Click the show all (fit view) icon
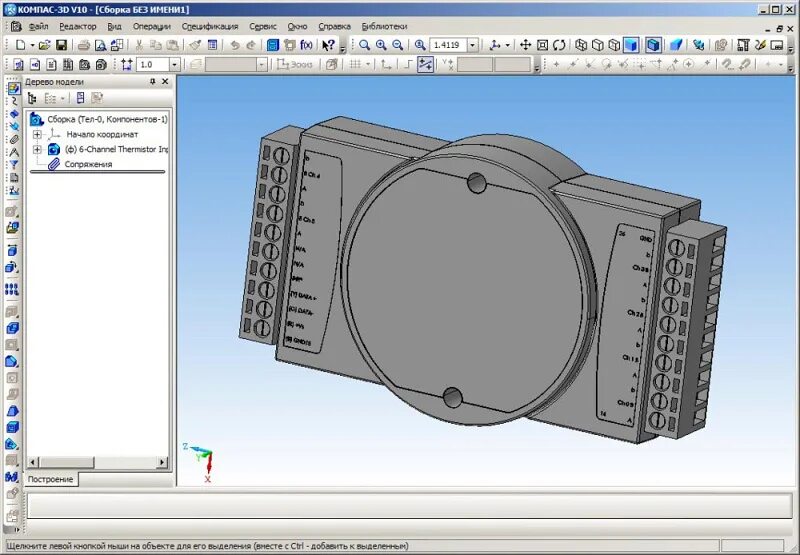Image resolution: width=800 pixels, height=555 pixels. pyautogui.click(x=542, y=45)
